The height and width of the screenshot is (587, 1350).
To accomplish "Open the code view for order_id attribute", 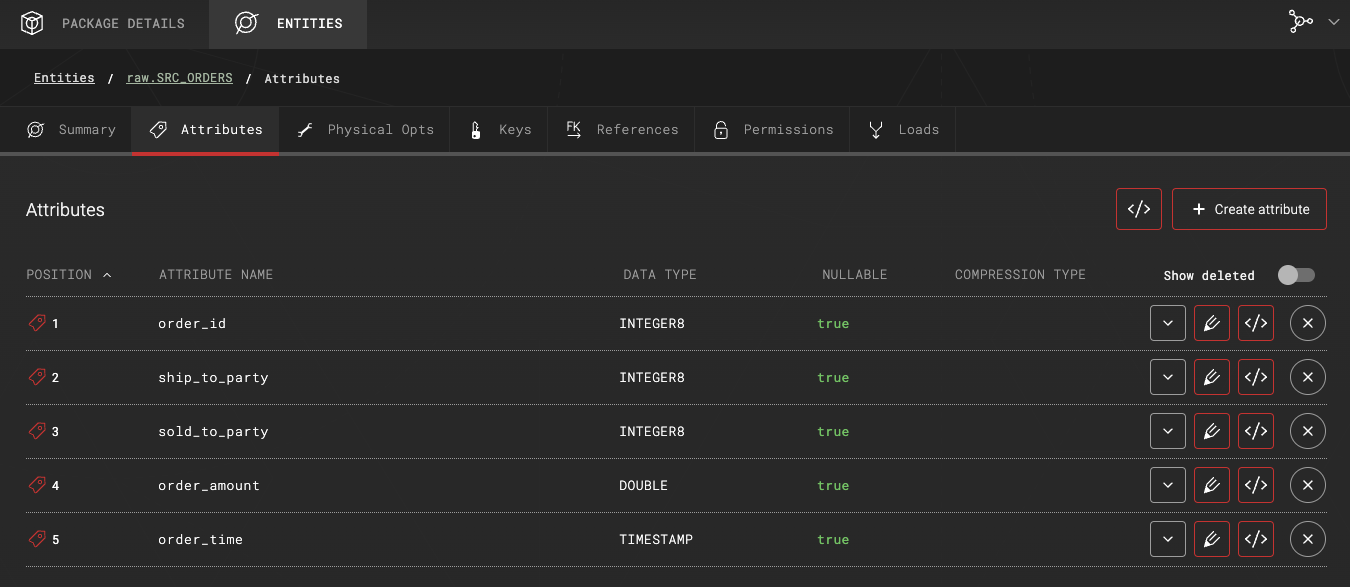I will [x=1256, y=323].
